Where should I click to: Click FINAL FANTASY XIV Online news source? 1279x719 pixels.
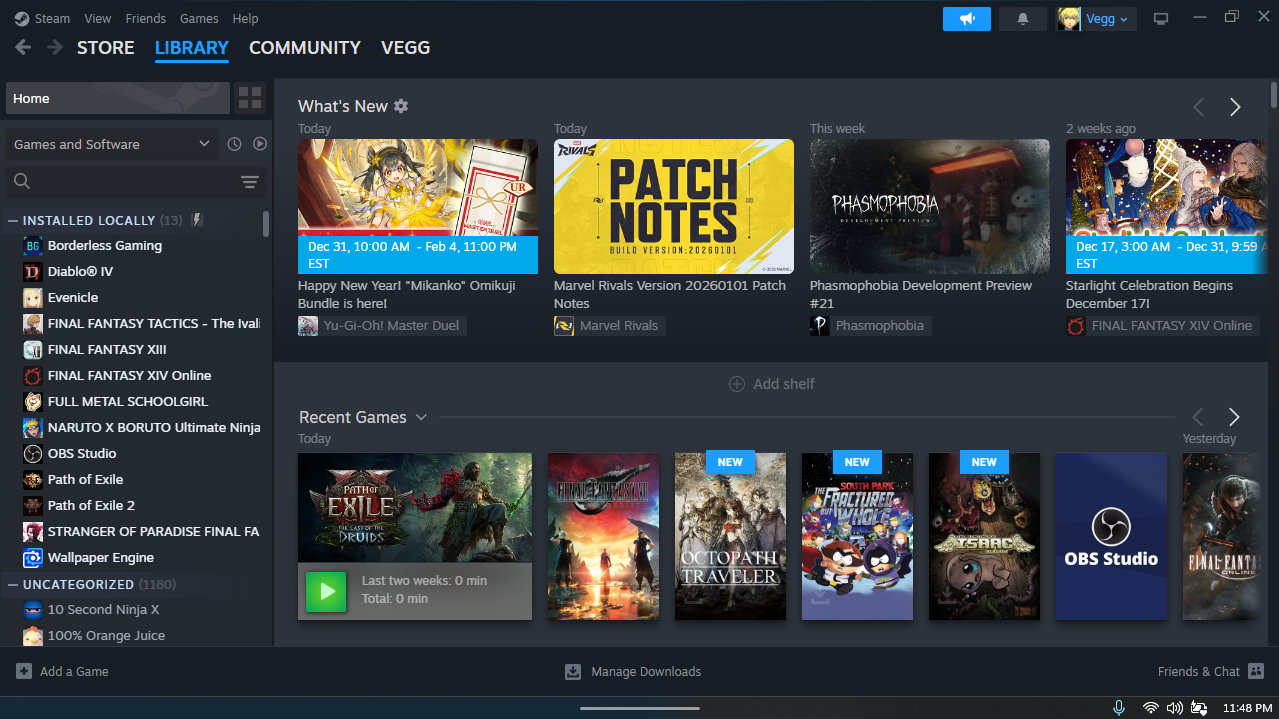coord(1172,326)
